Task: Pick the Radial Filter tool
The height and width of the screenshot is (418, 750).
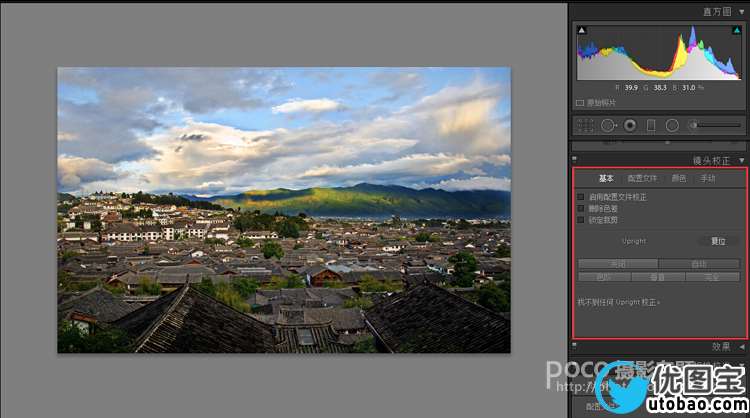Action: pyautogui.click(x=672, y=125)
